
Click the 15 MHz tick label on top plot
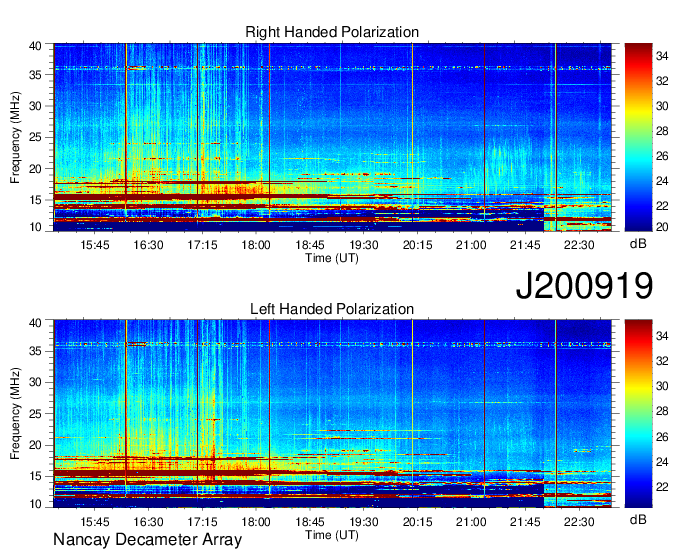coord(36,200)
